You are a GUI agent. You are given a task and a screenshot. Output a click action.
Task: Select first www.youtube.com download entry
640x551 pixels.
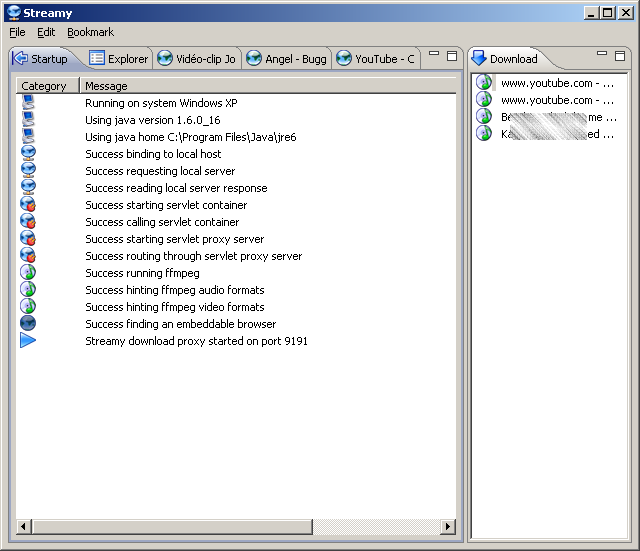(558, 83)
